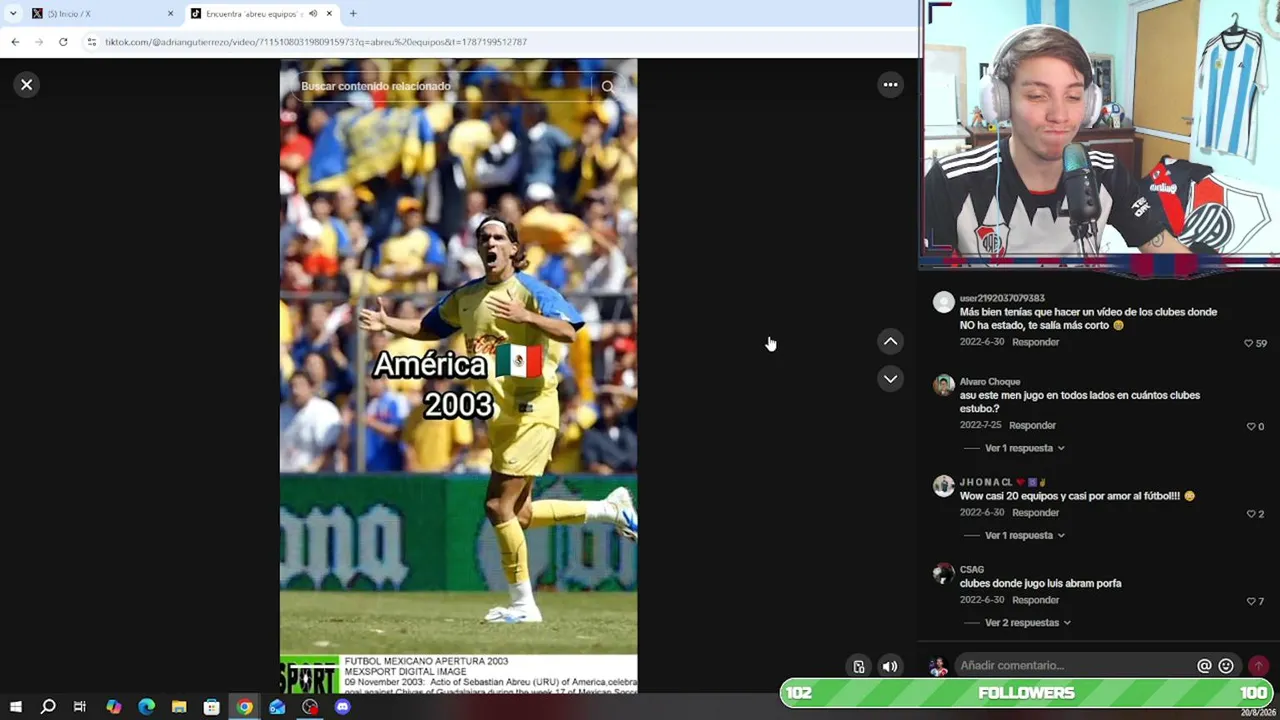Open the three-dot more options menu
This screenshot has width=1280, height=720.
(890, 85)
